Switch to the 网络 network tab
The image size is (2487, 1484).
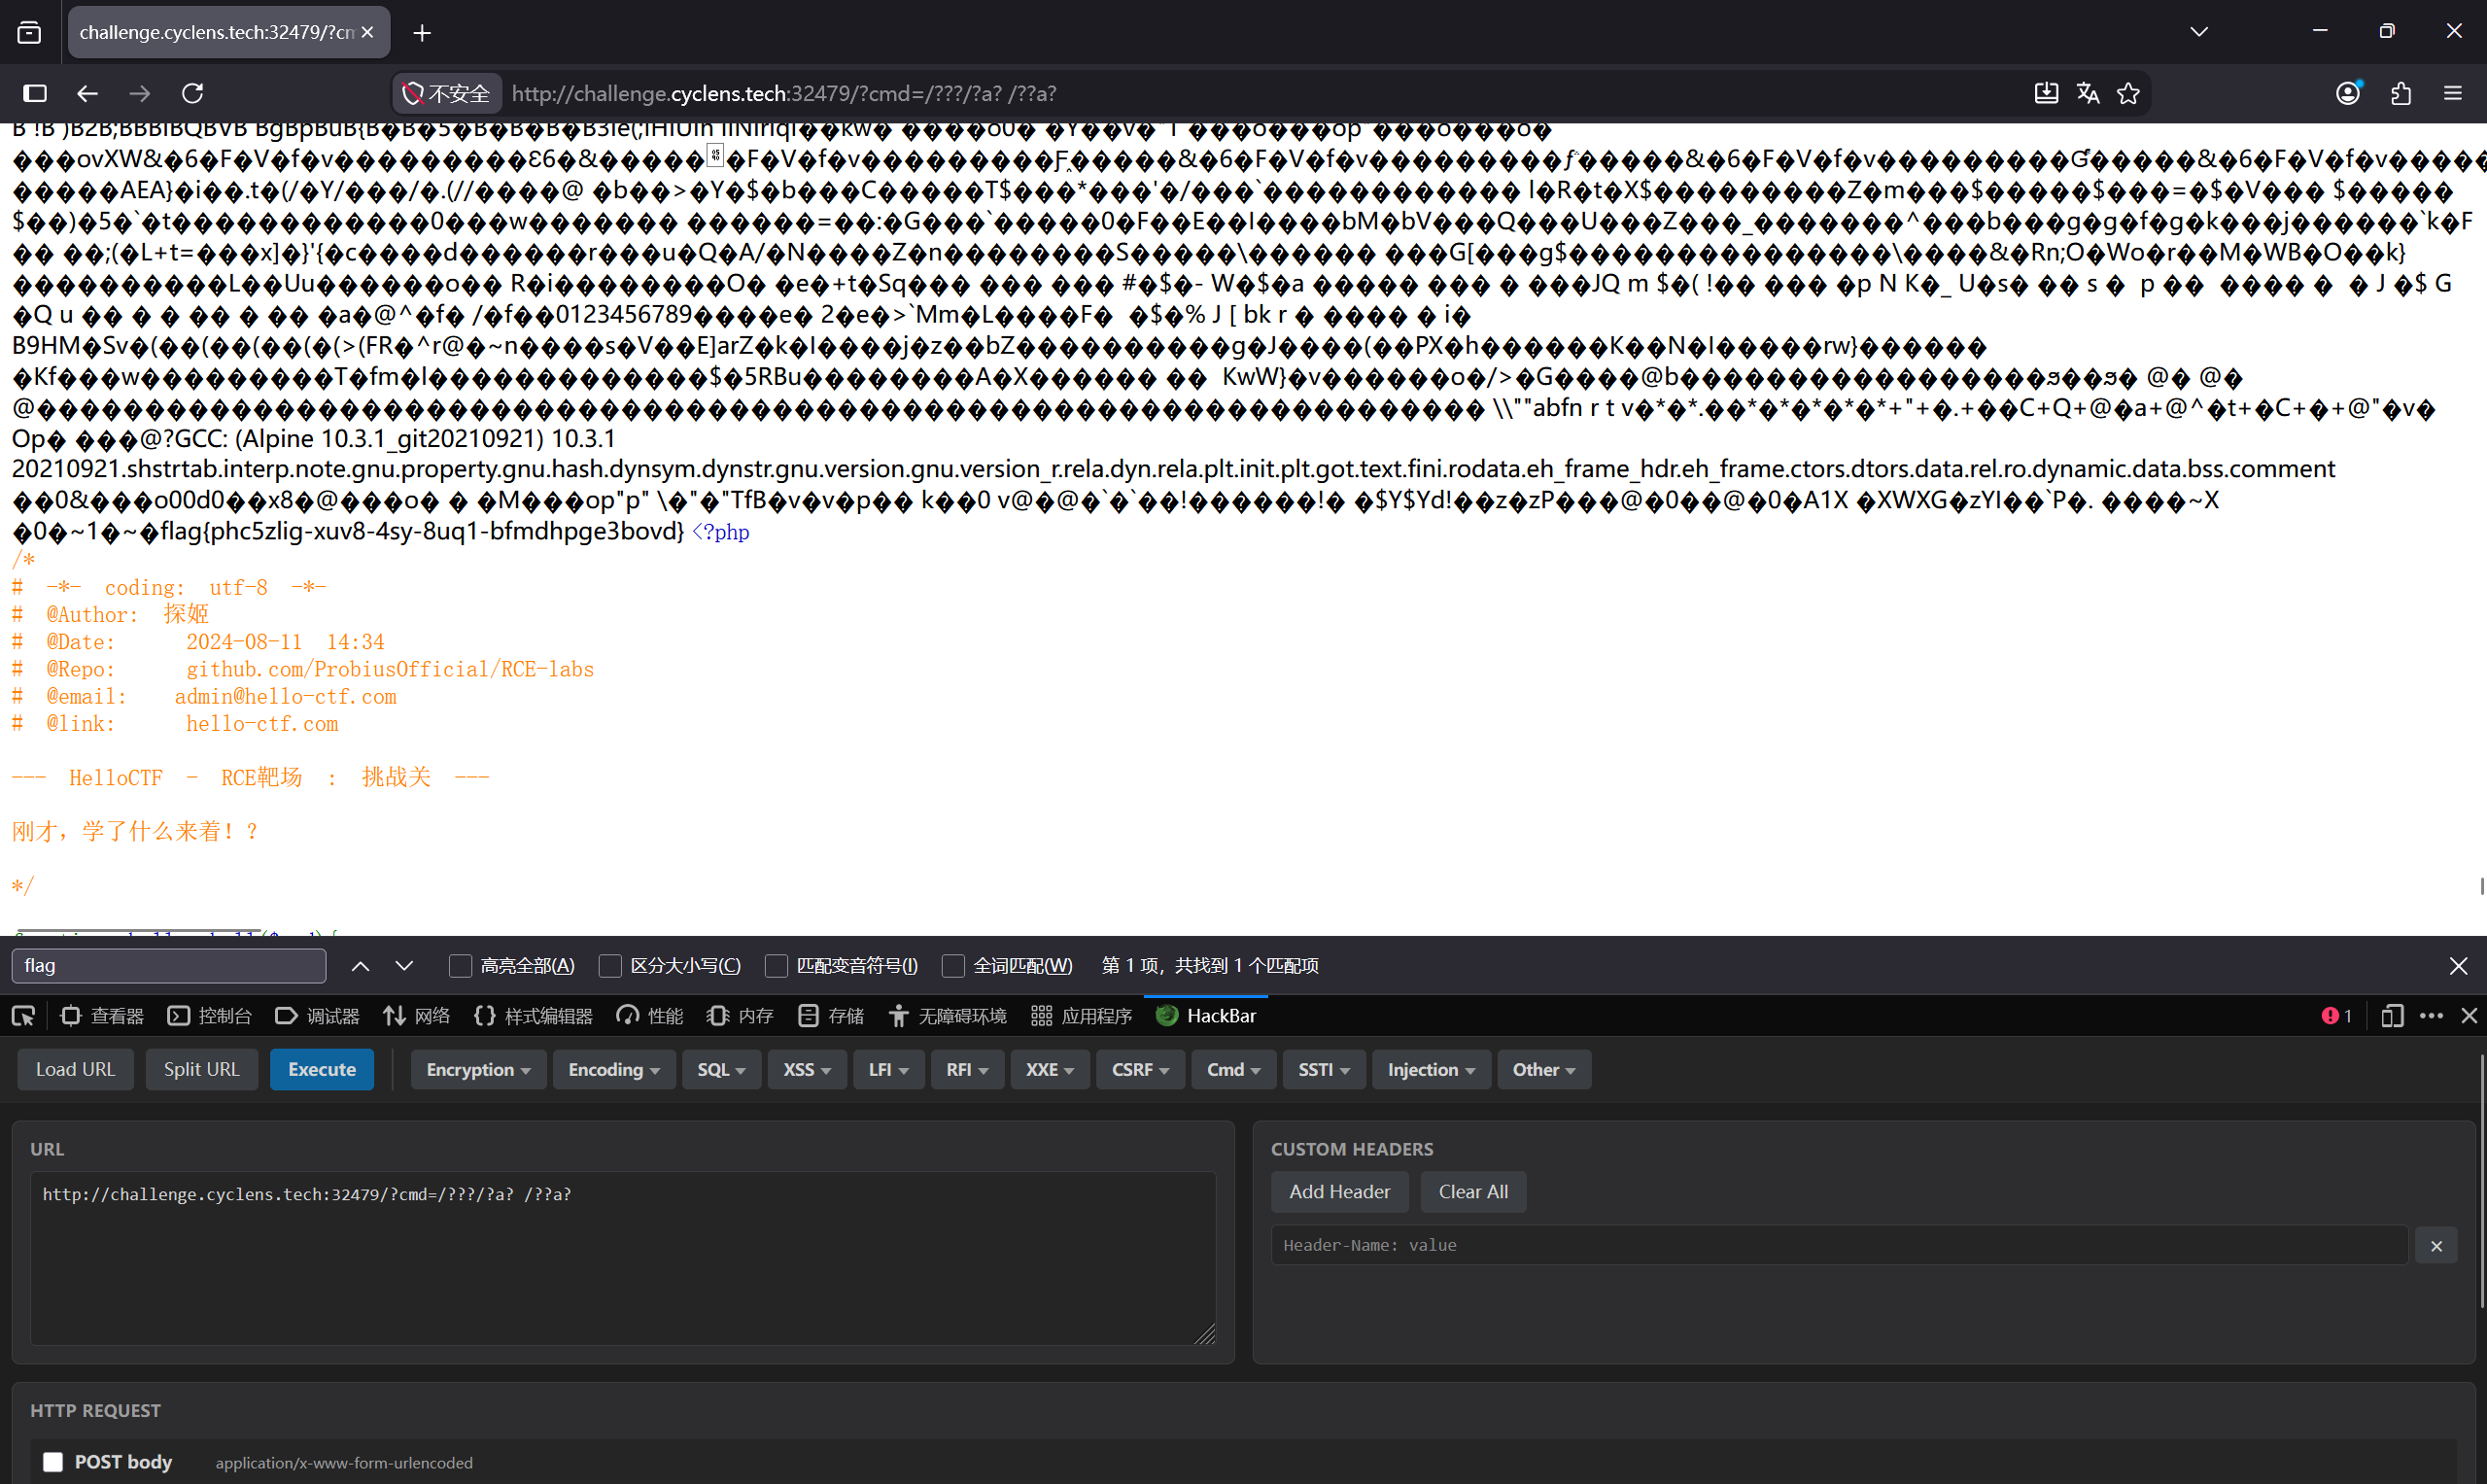coord(417,1016)
